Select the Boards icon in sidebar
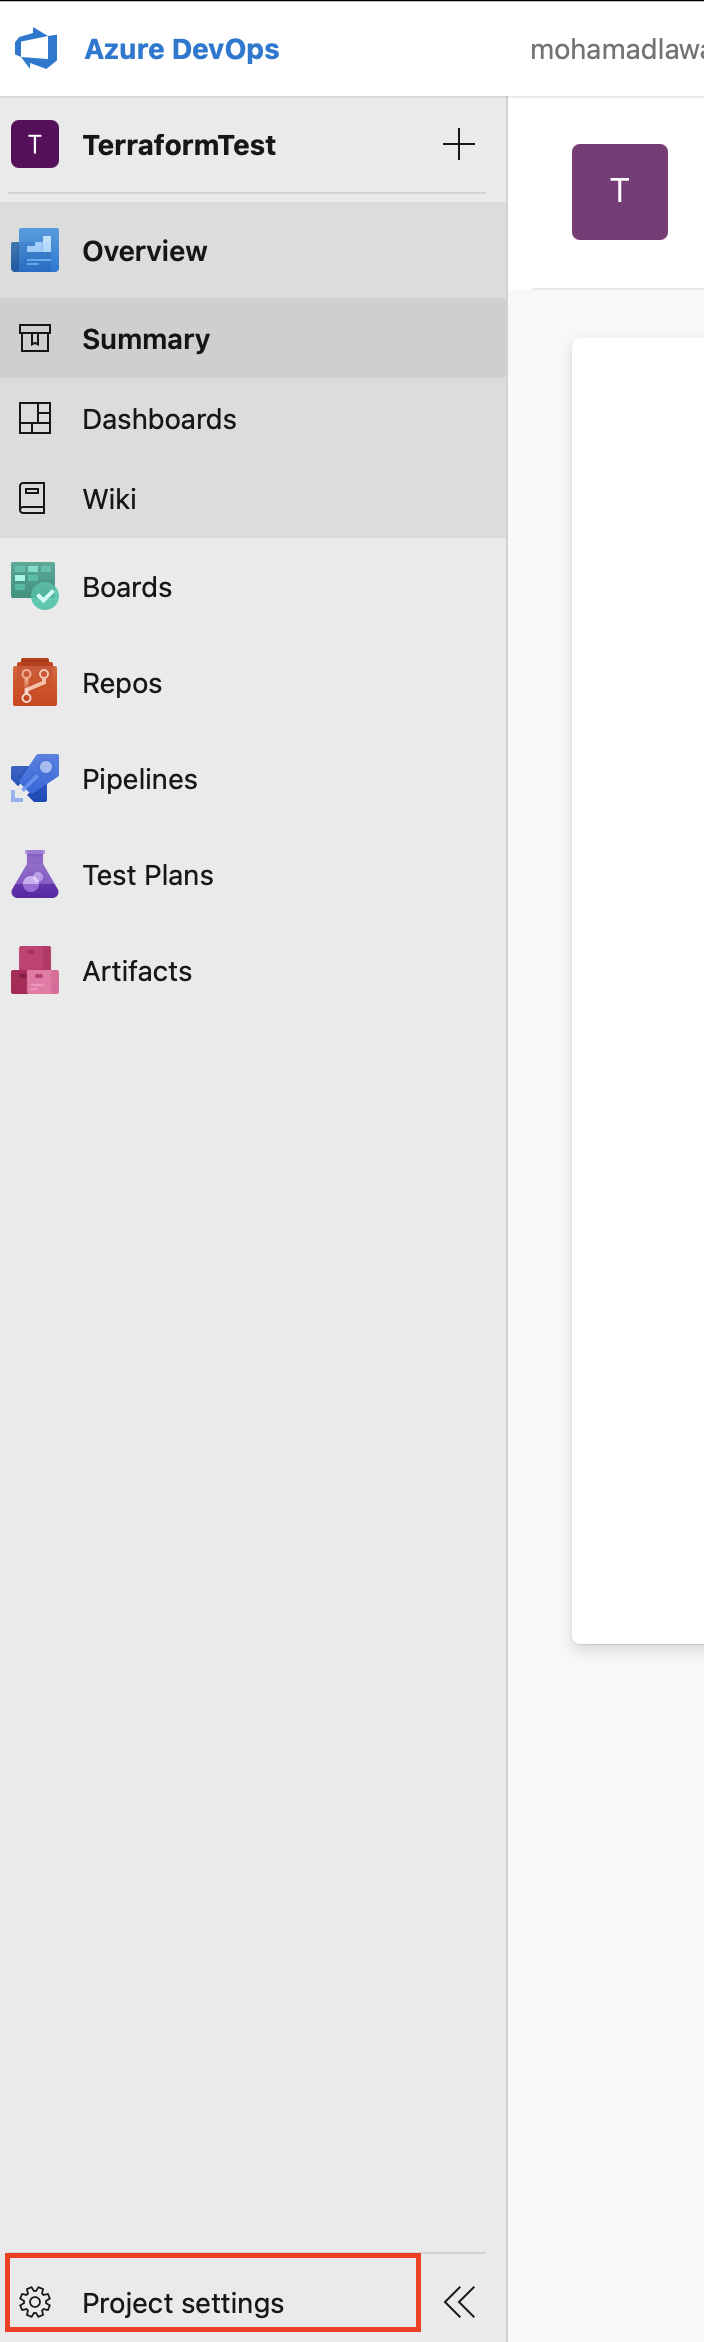Screen dimensions: 704x2342 (35, 587)
